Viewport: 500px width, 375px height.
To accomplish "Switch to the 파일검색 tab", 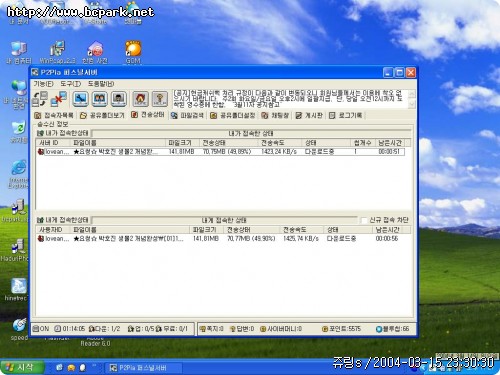I will [x=187, y=115].
